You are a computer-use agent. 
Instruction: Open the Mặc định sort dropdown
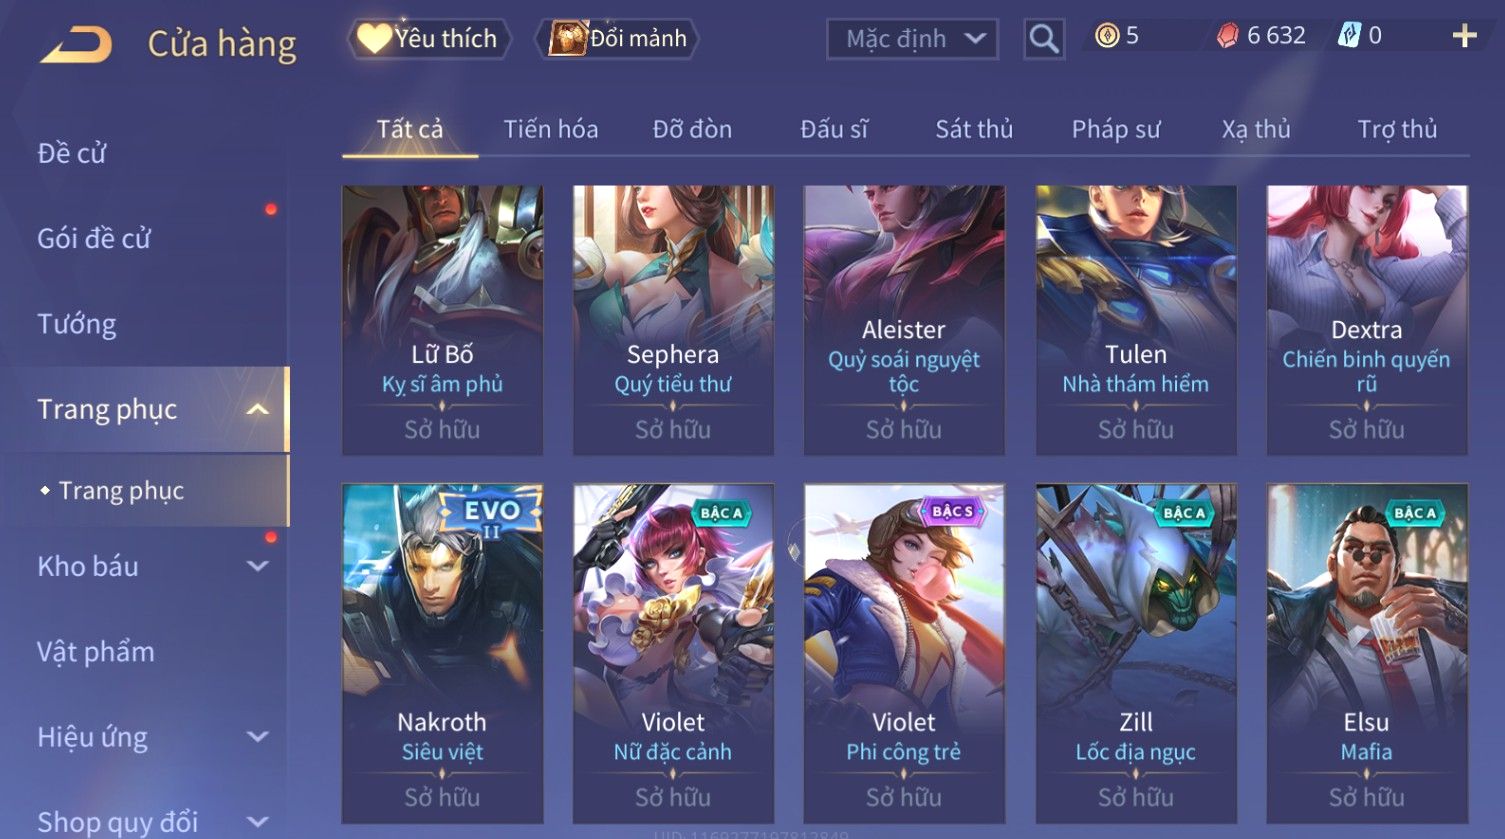pos(912,39)
